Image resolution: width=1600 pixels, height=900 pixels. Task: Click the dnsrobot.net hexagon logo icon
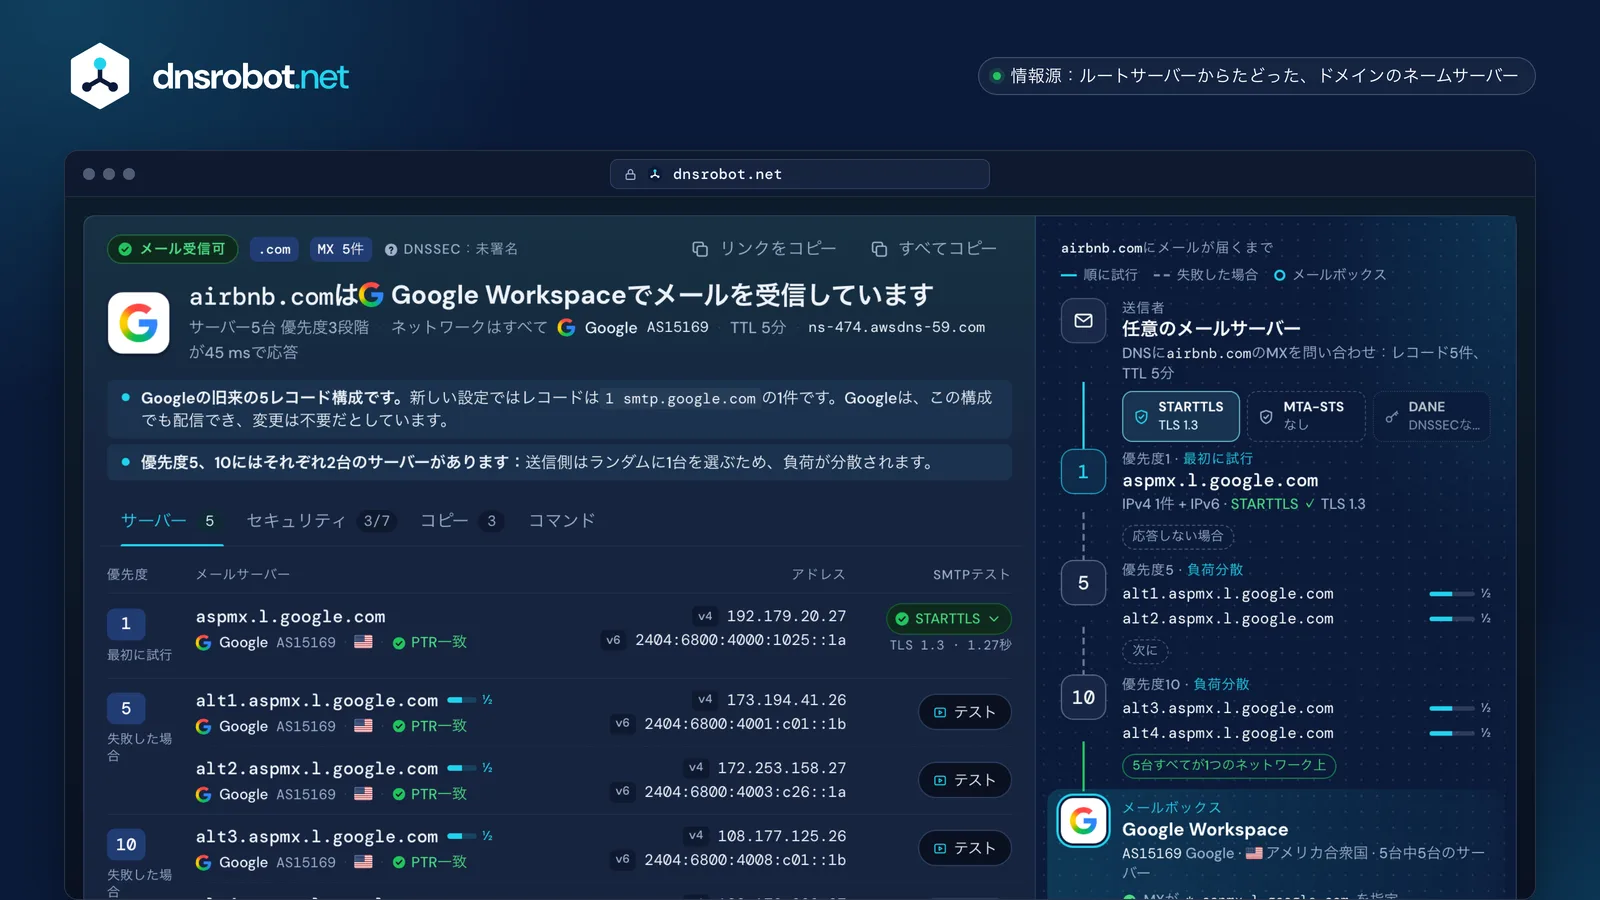(x=100, y=76)
